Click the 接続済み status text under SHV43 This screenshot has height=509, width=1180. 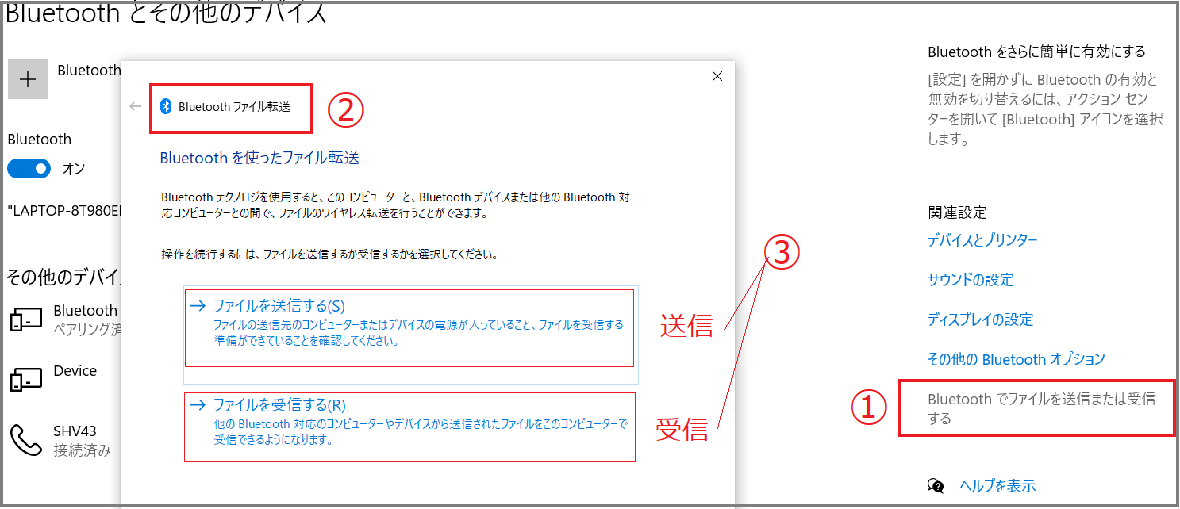[x=82, y=451]
